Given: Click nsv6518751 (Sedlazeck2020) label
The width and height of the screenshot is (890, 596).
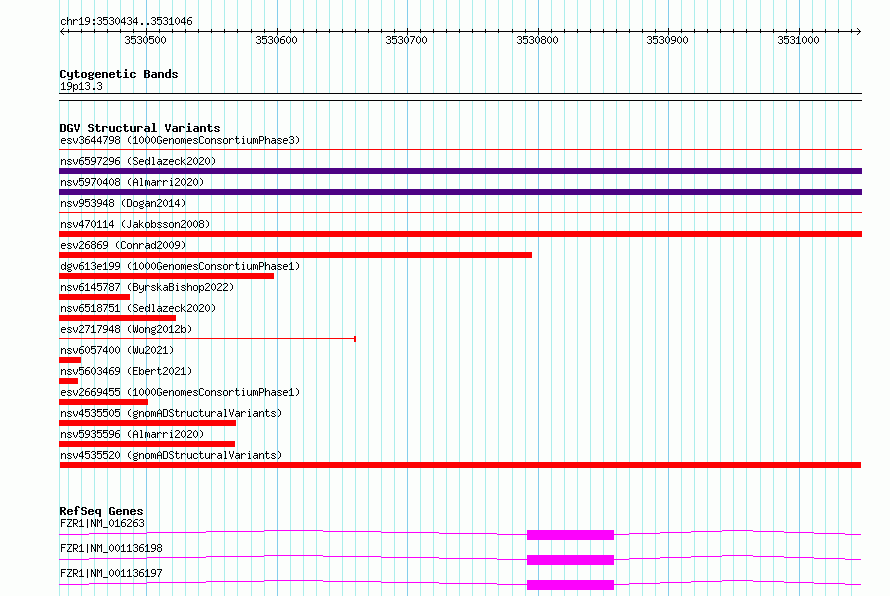Looking at the screenshot, I should point(138,308).
